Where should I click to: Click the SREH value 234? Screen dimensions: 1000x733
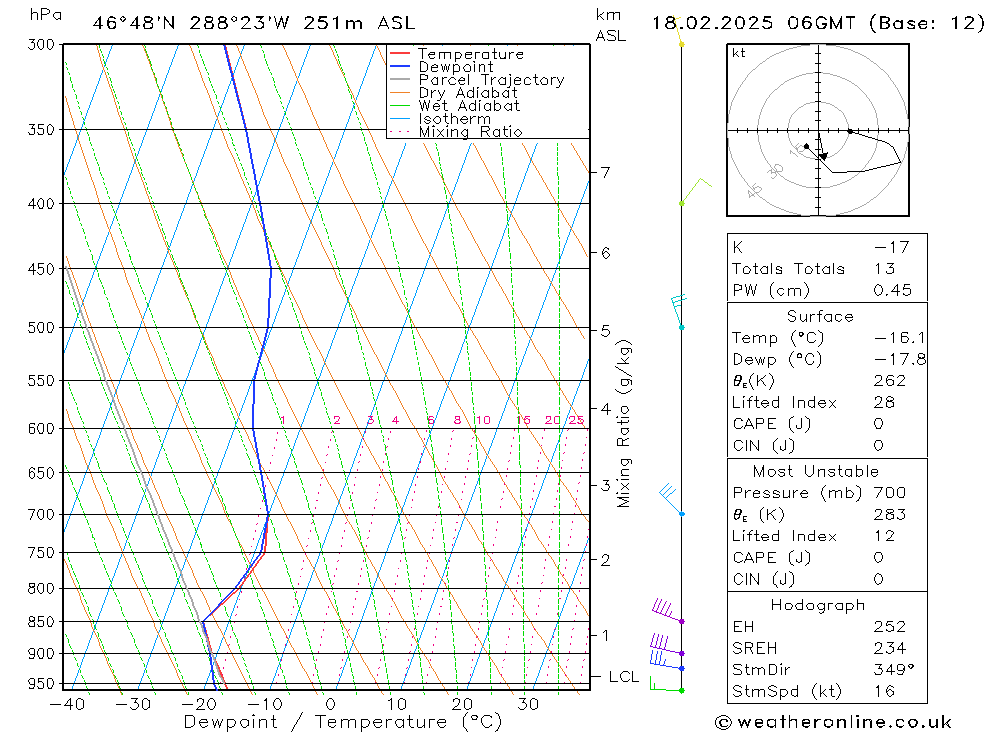point(890,648)
